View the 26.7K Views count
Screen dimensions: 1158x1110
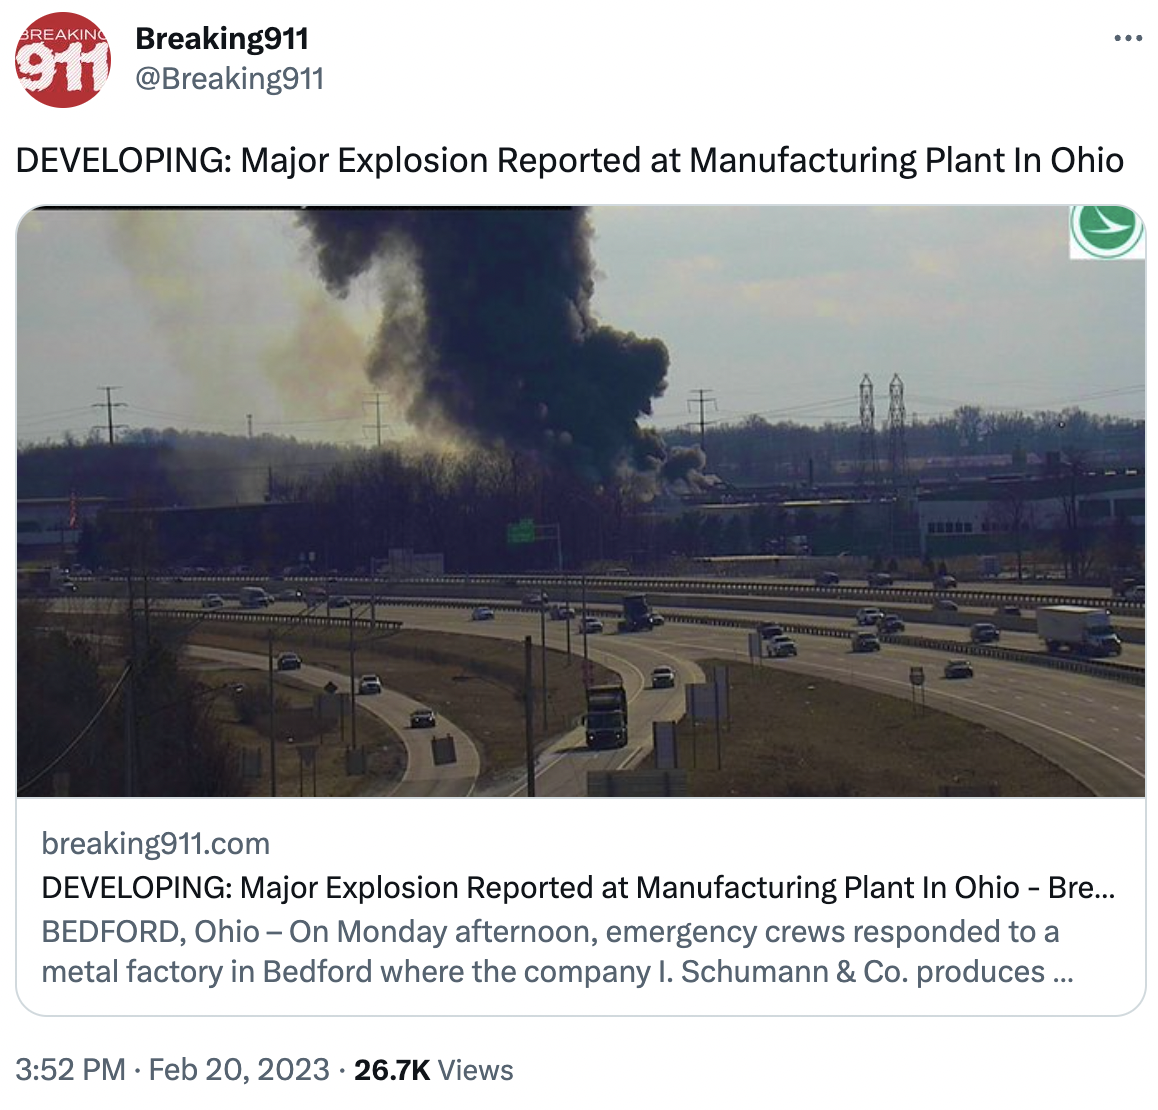point(434,1069)
